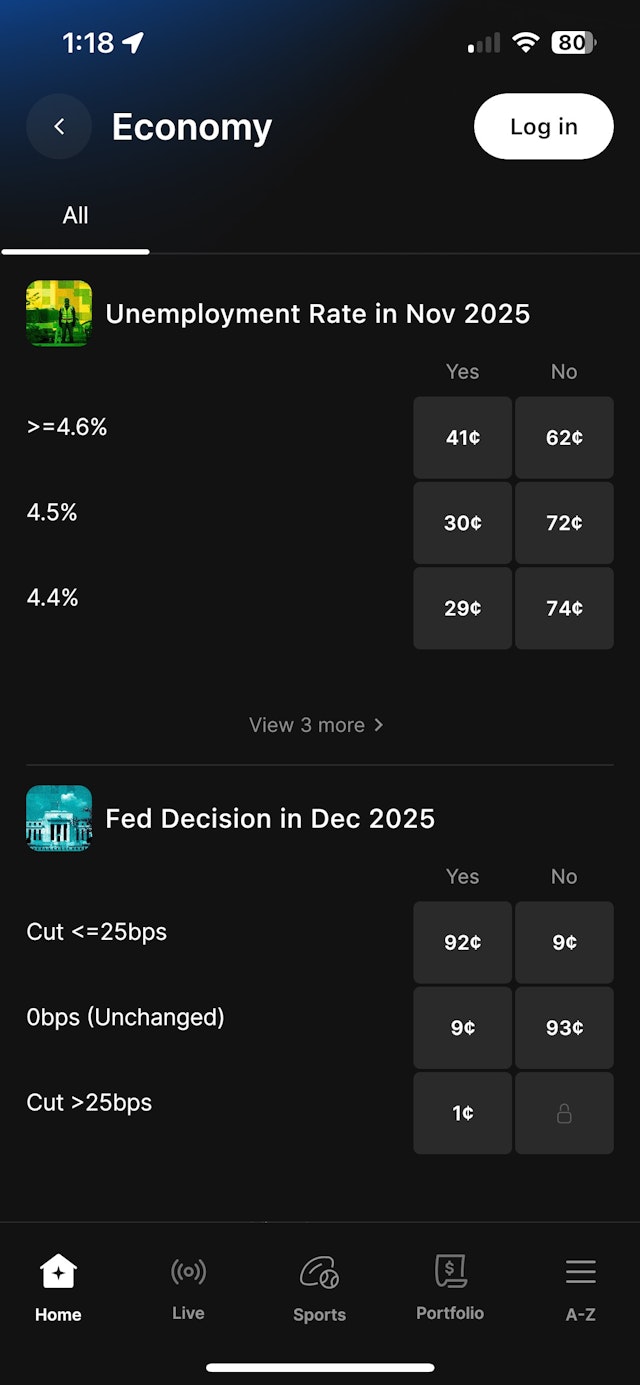Open the A-Z menu icon

580,1272
